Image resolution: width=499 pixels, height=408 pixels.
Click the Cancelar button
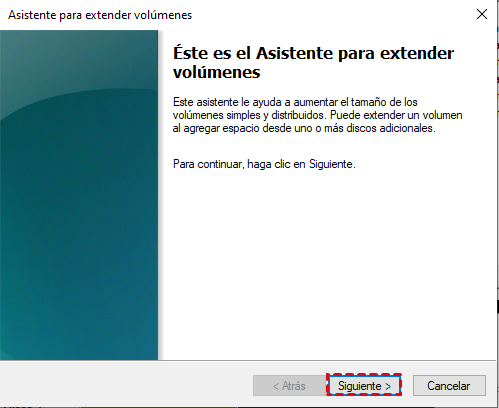point(449,385)
